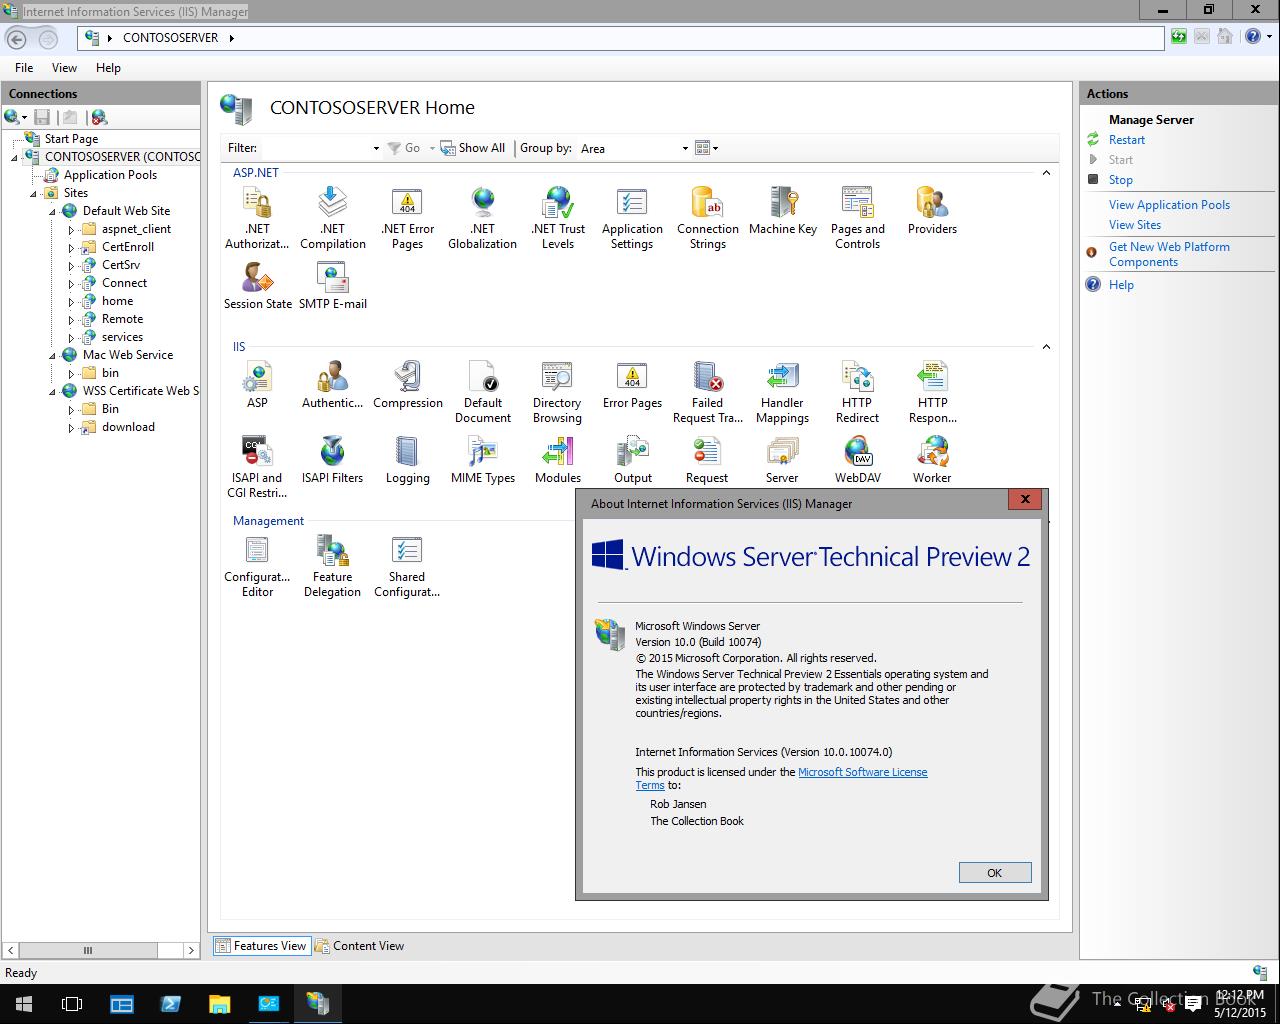
Task: Open Feature Delegation
Action: point(332,566)
